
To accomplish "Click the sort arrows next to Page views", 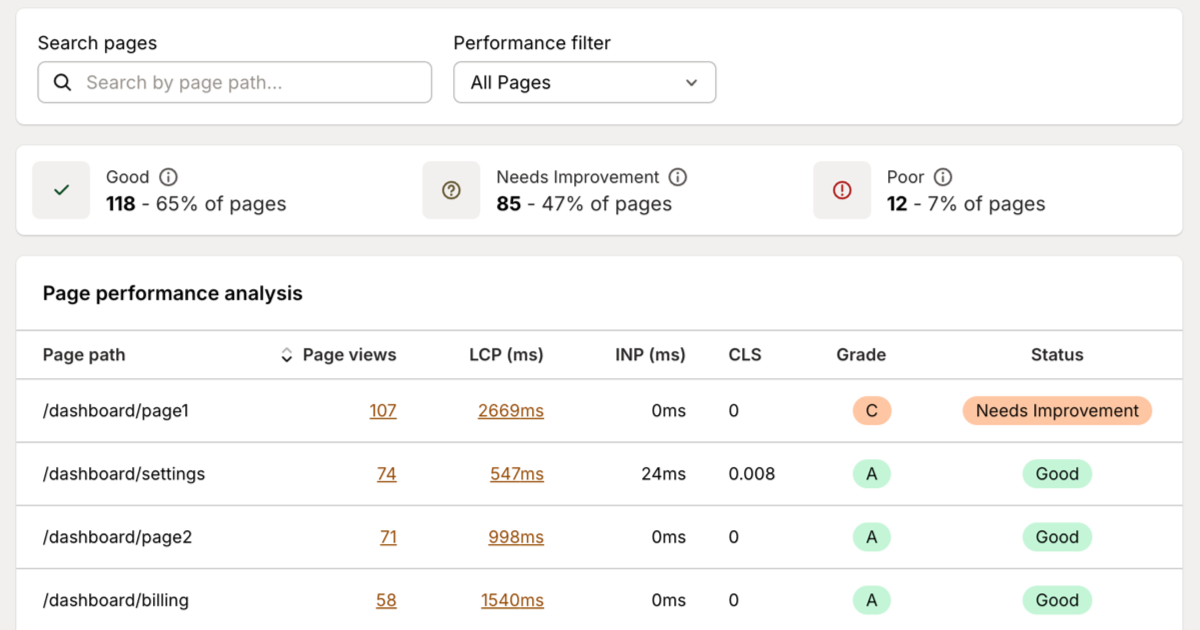I will (x=286, y=354).
